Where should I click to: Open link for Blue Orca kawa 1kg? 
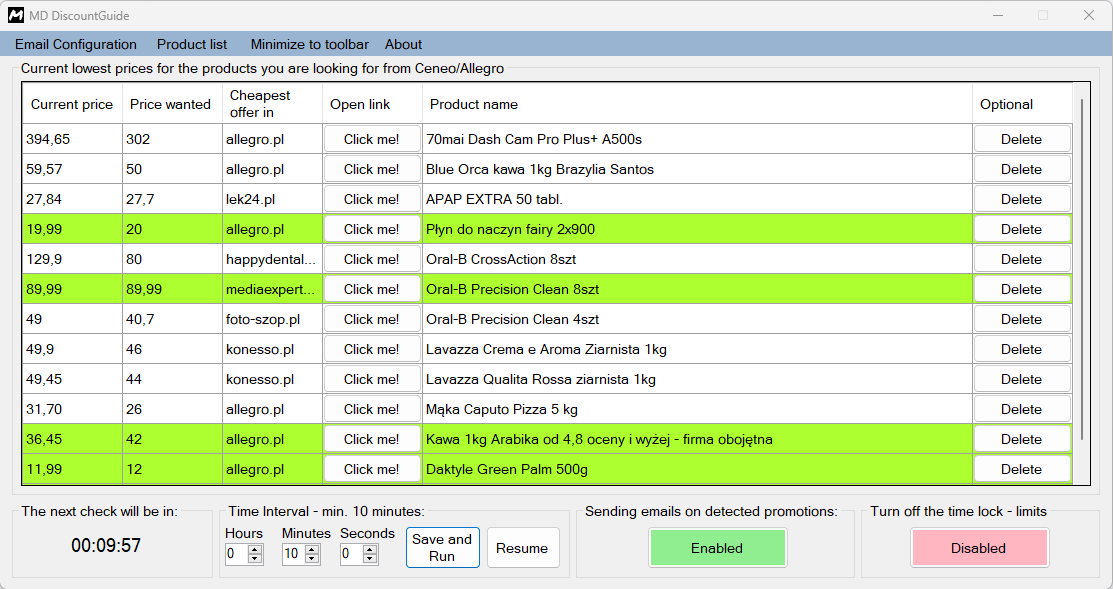pyautogui.click(x=372, y=169)
